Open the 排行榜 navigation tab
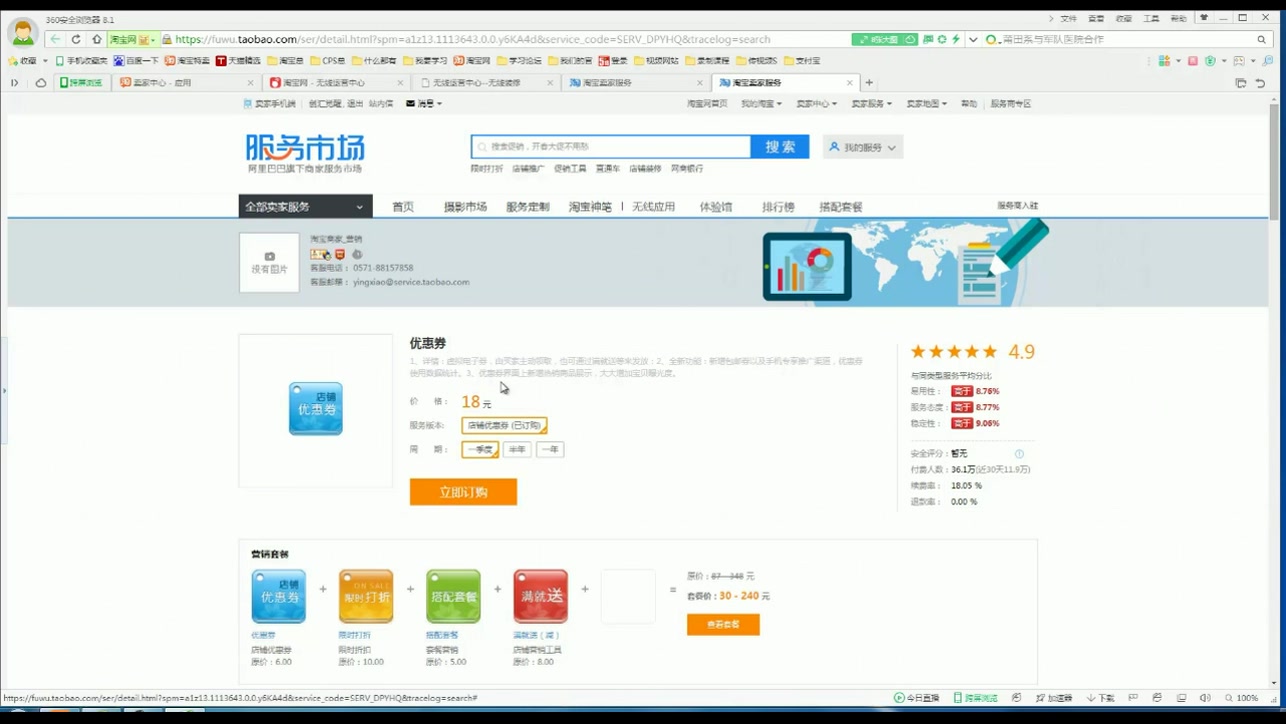1286x724 pixels. point(778,207)
